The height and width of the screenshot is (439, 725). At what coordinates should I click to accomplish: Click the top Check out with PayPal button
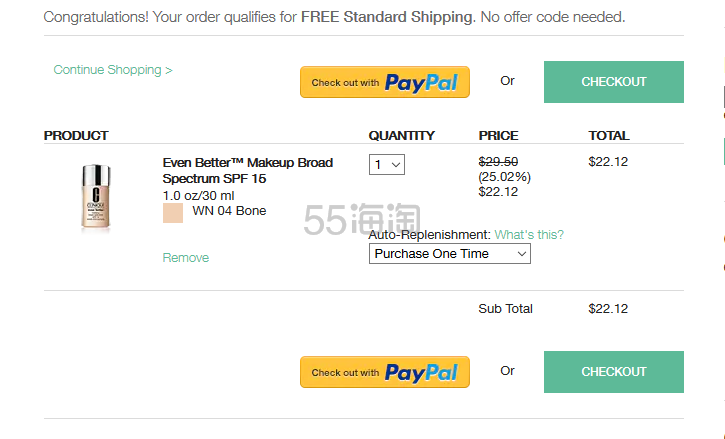point(385,82)
